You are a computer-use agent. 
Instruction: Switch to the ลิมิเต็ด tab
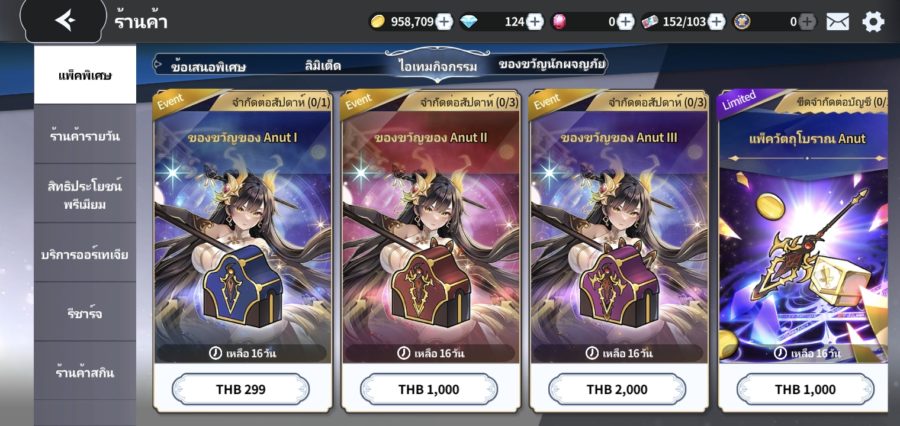(323, 65)
